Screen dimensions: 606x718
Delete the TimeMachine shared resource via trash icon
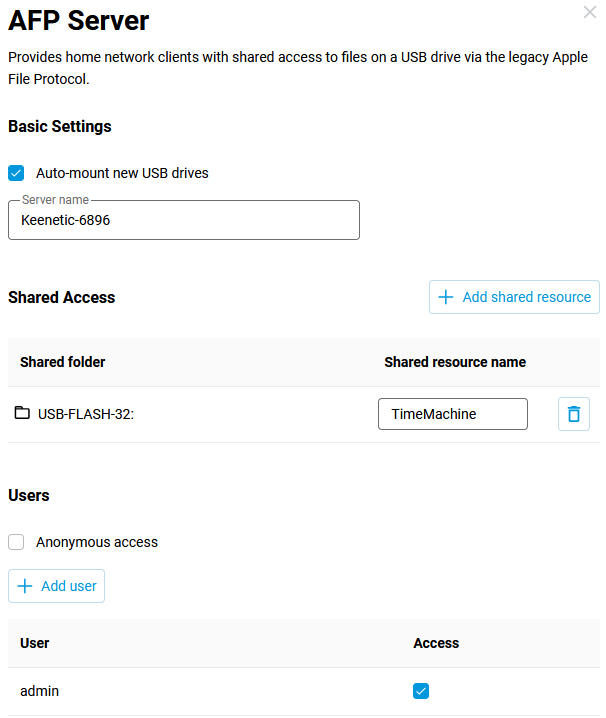pyautogui.click(x=573, y=414)
